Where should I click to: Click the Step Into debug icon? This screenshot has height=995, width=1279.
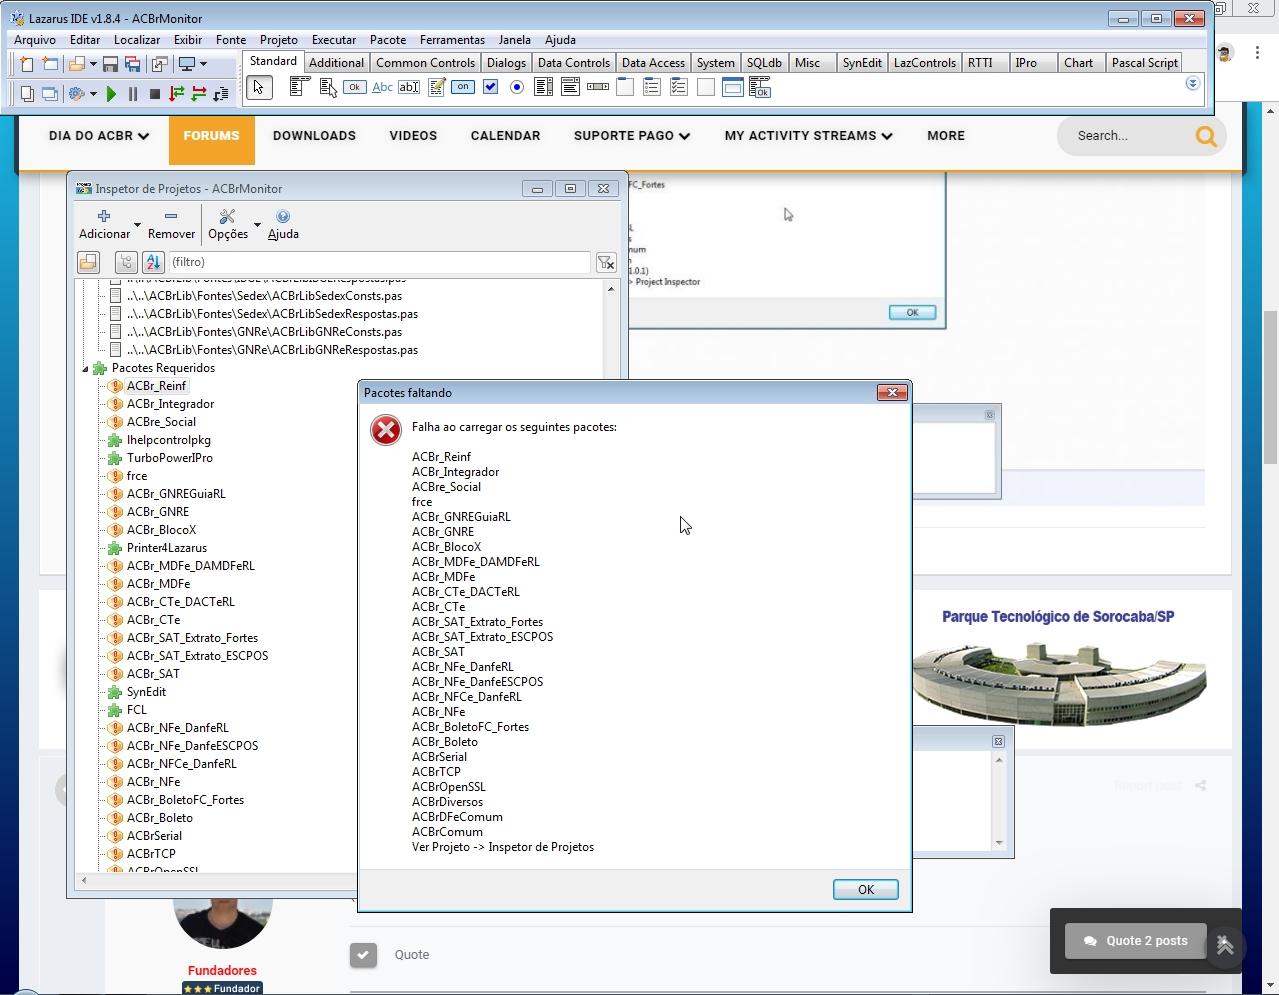point(177,94)
